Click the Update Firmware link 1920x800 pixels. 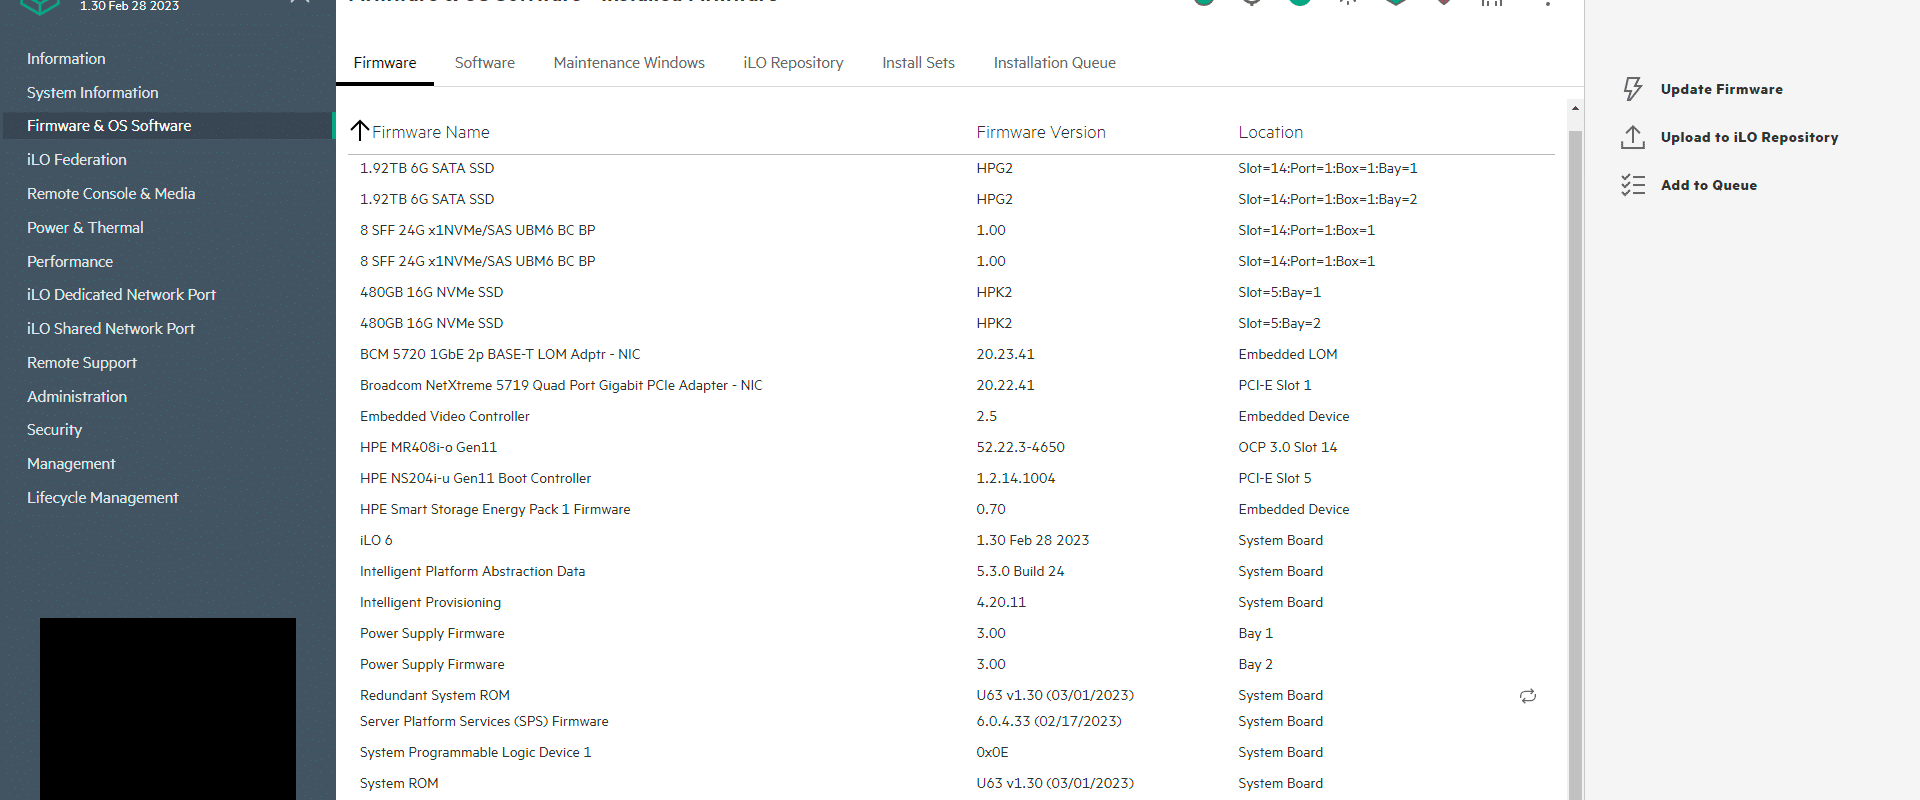pyautogui.click(x=1721, y=89)
